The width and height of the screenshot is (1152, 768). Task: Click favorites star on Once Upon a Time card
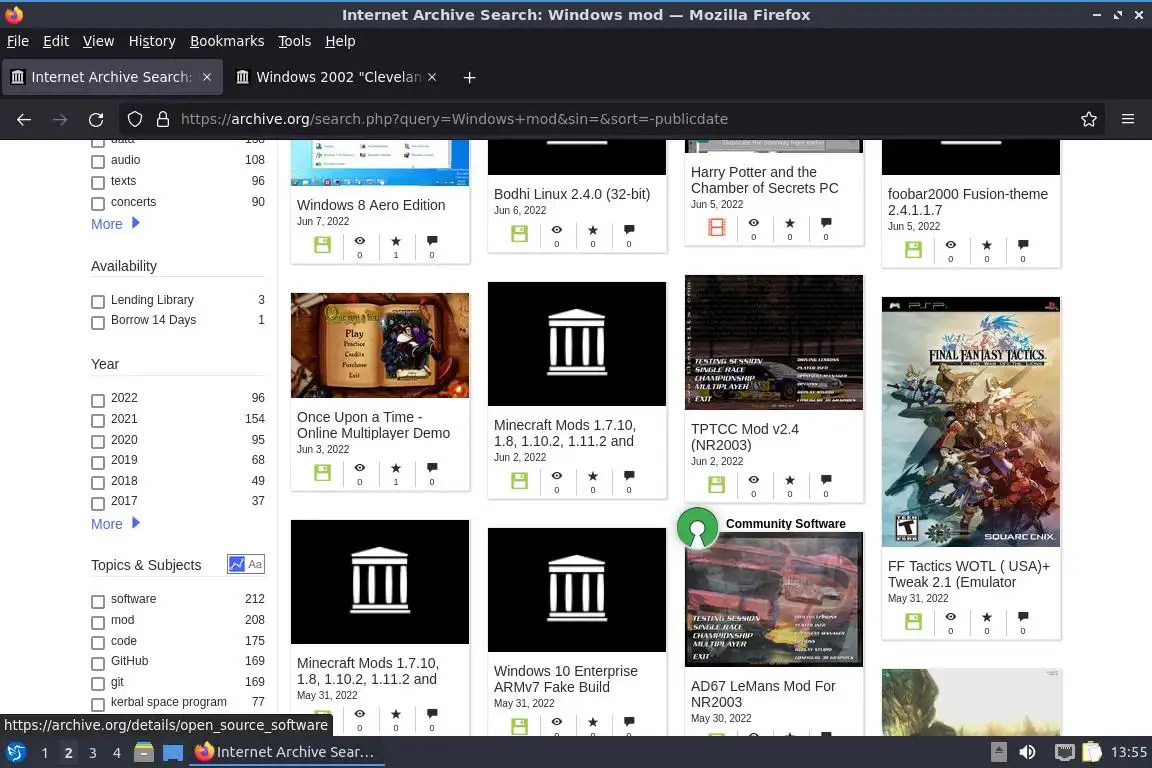[x=395, y=468]
